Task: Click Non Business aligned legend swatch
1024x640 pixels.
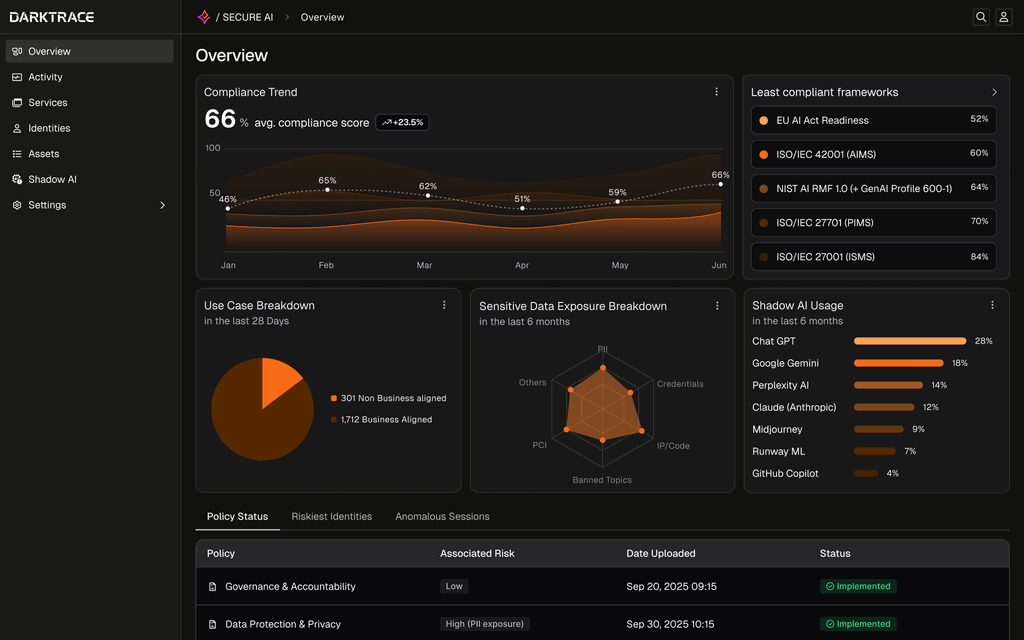Action: click(334, 398)
